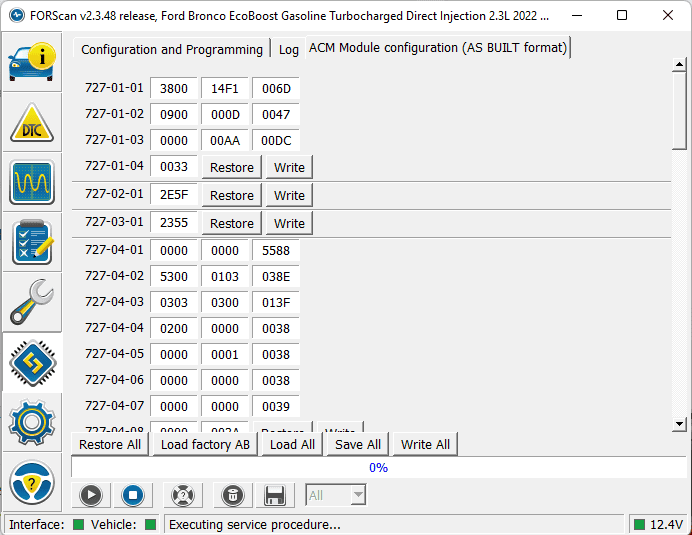Click Executing service procedure status text
This screenshot has height=535, width=692.
coord(255,524)
